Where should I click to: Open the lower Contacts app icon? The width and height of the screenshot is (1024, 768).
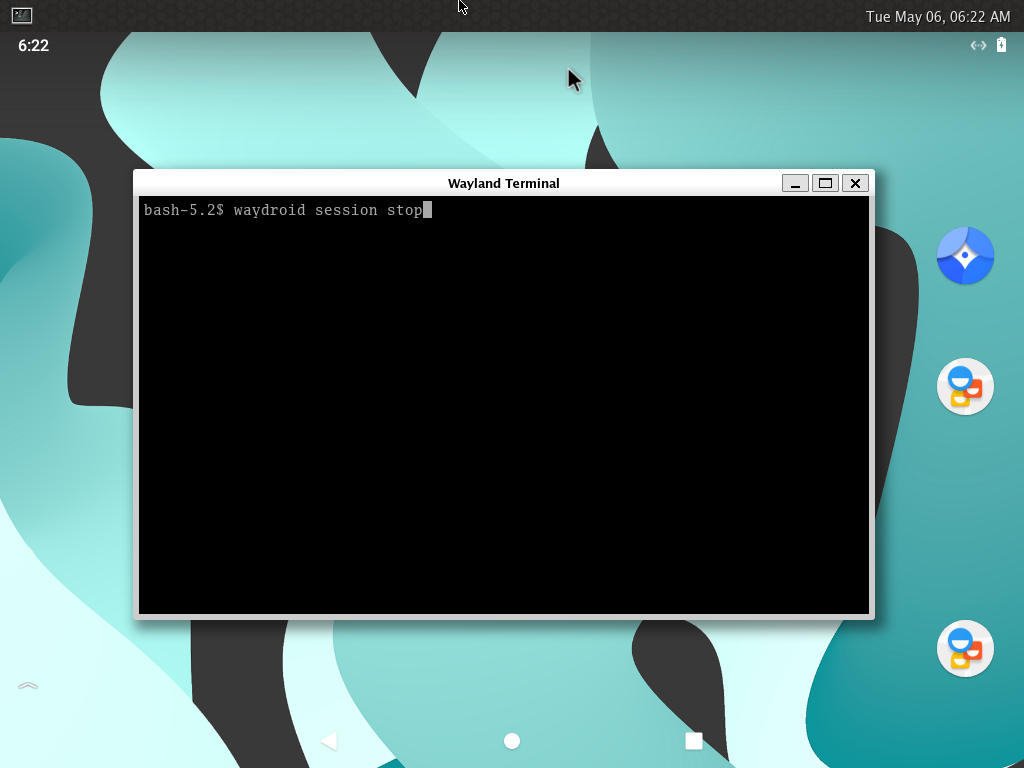965,649
